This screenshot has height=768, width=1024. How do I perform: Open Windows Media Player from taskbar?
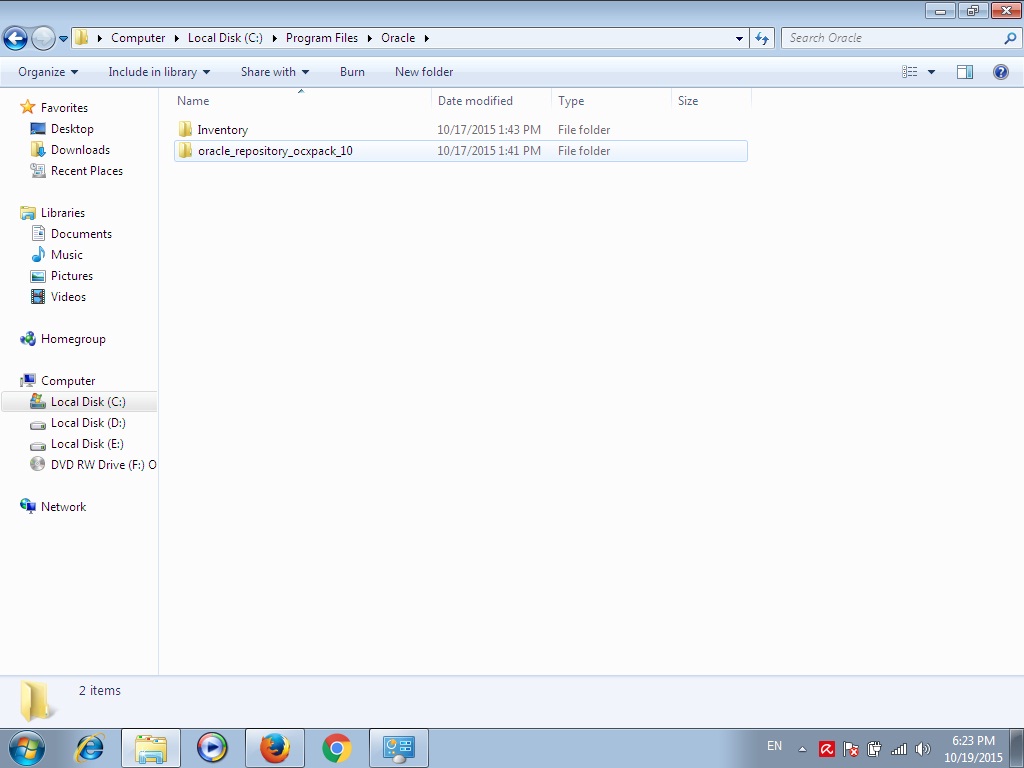coord(212,748)
